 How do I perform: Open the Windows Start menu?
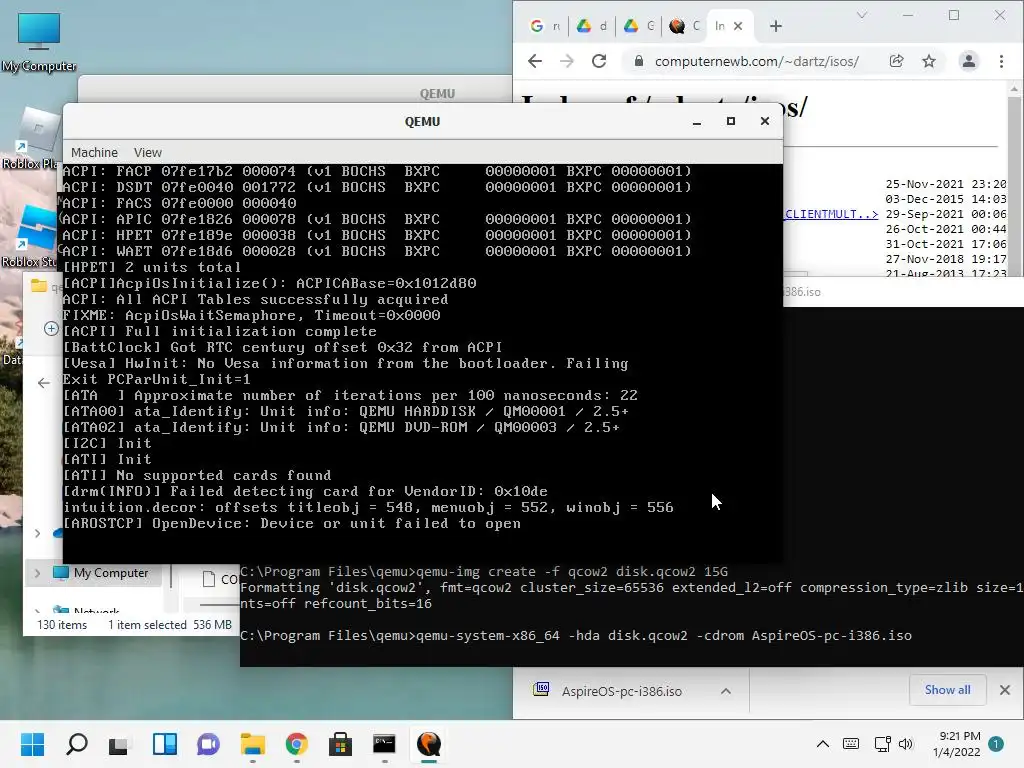pyautogui.click(x=33, y=744)
